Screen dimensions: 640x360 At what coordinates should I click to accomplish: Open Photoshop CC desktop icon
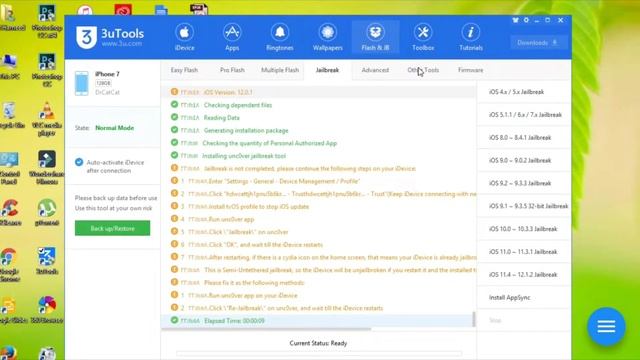[47, 69]
